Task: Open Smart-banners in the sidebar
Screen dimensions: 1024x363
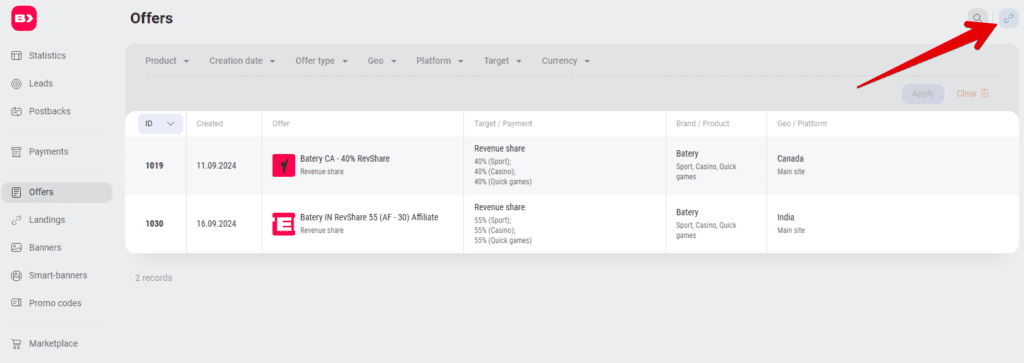Action: (58, 276)
